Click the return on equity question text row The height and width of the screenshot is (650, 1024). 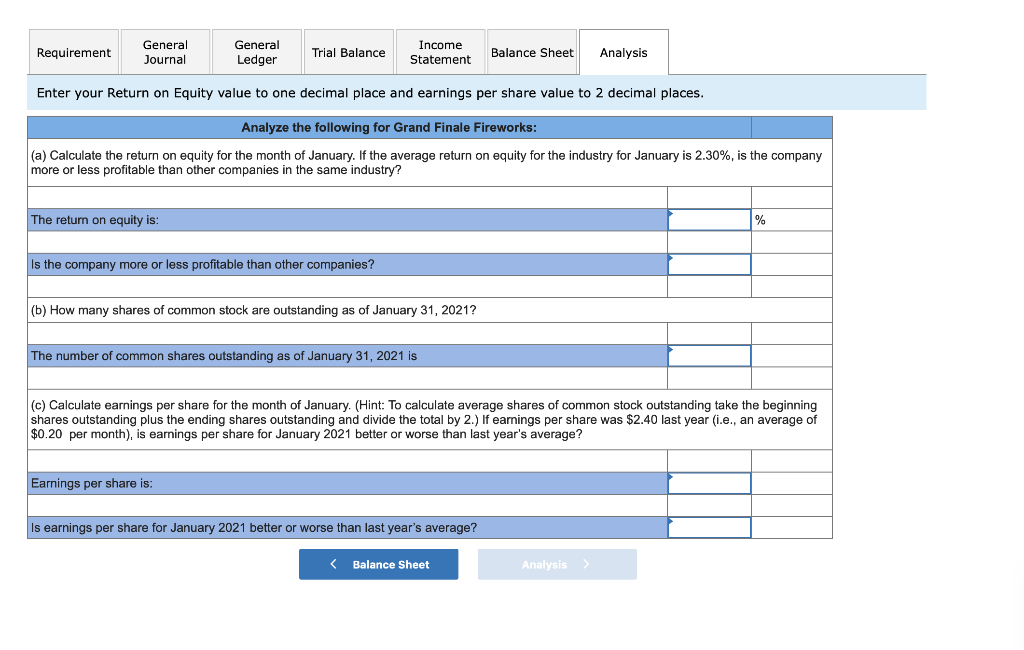click(x=347, y=219)
